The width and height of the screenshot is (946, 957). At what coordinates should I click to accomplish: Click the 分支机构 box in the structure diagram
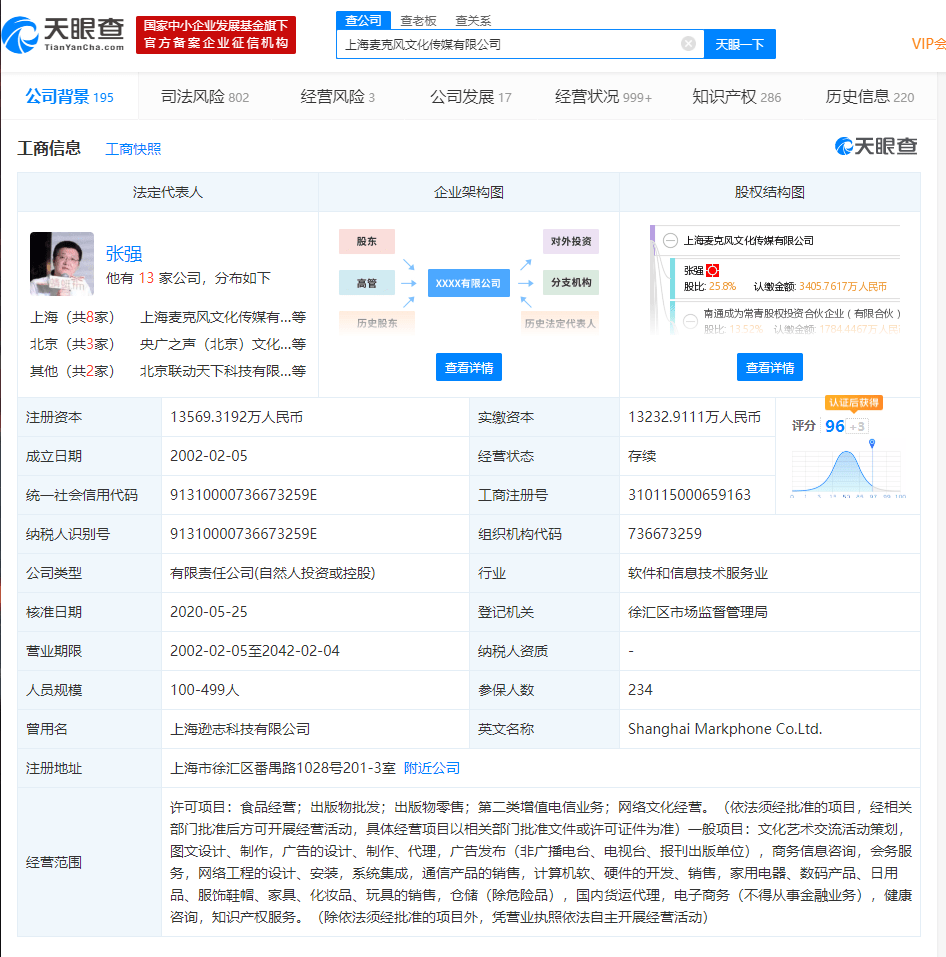pyautogui.click(x=571, y=283)
